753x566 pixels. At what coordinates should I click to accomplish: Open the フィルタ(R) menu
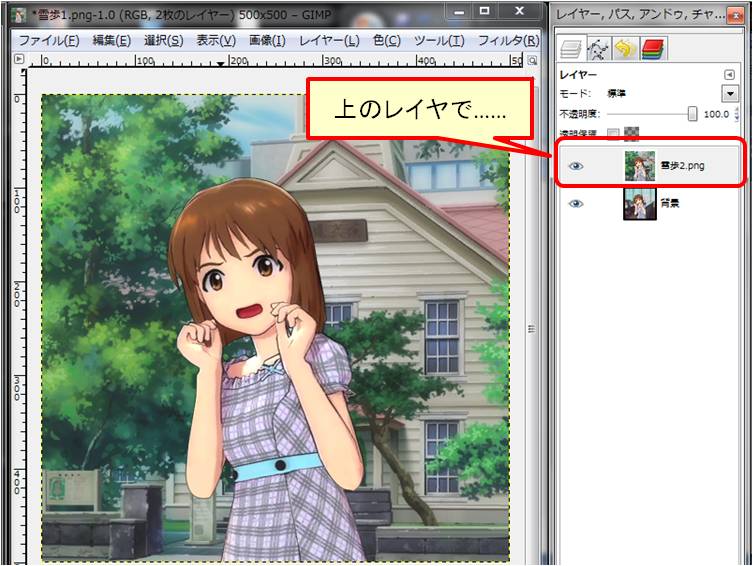[509, 41]
